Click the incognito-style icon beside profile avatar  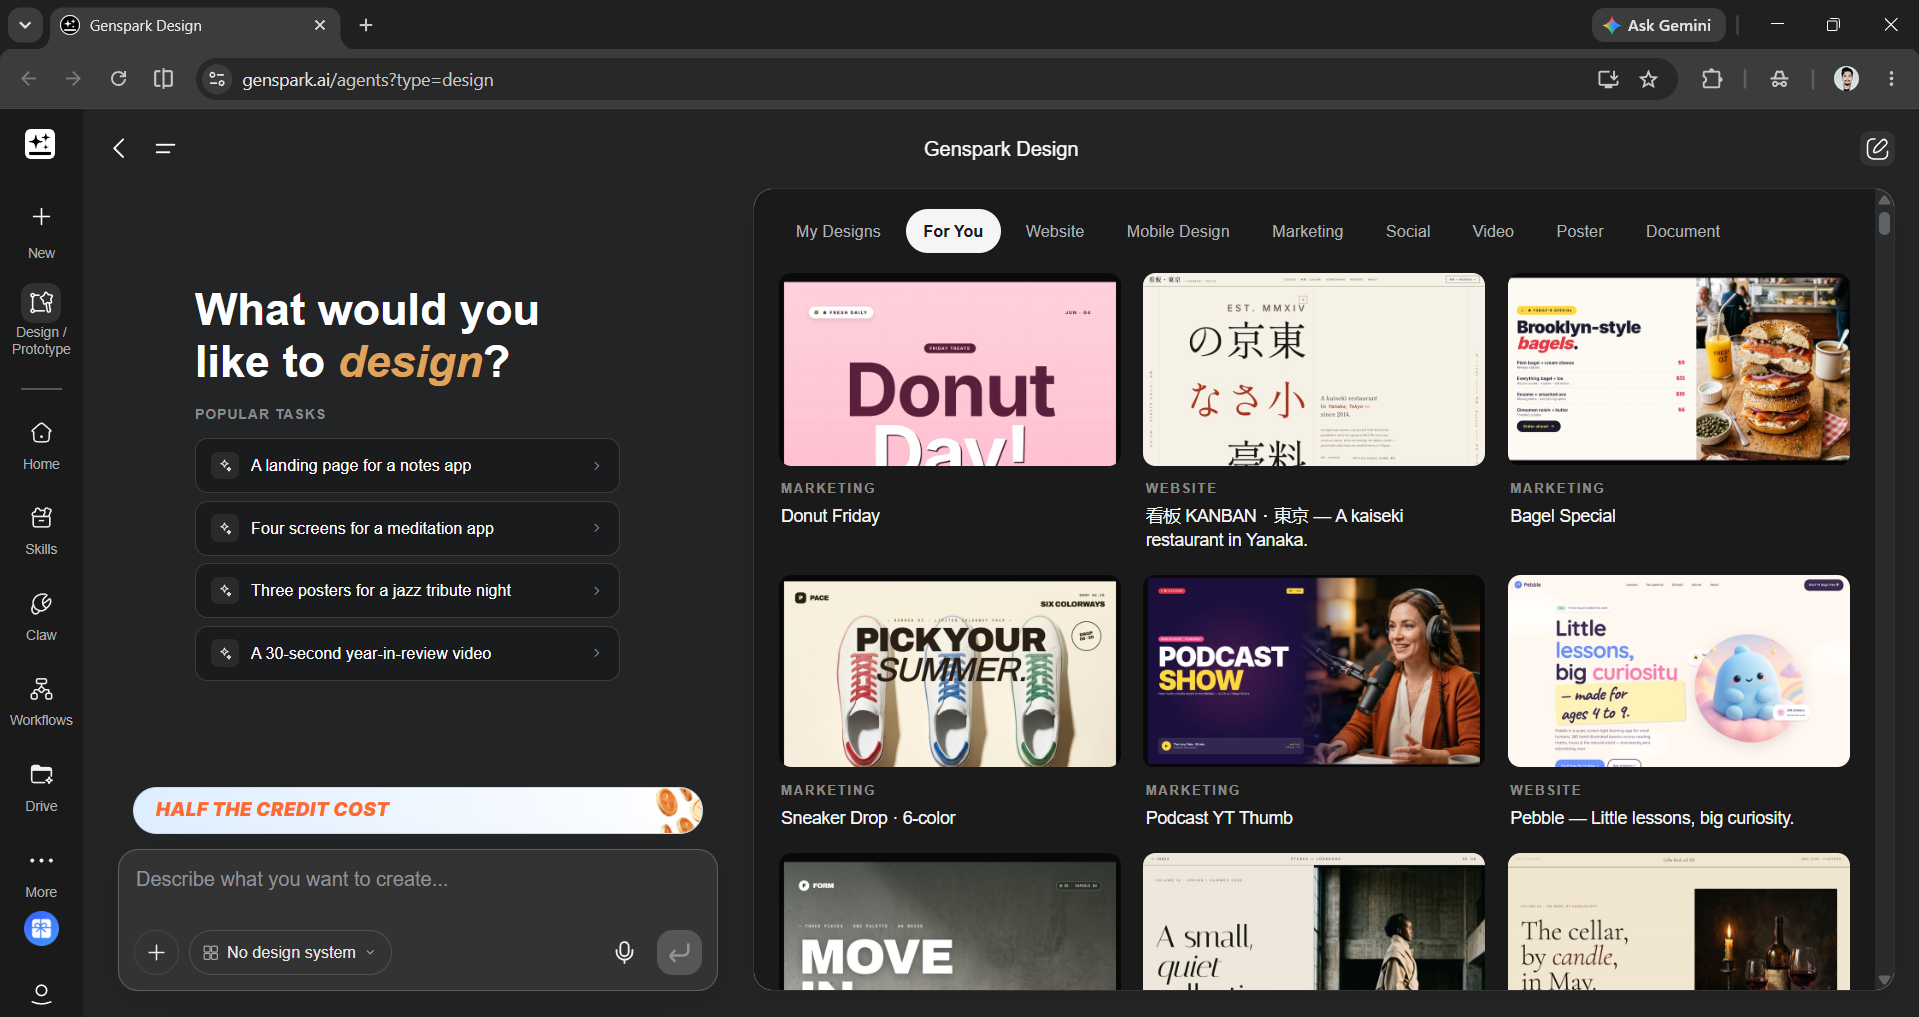click(1779, 79)
